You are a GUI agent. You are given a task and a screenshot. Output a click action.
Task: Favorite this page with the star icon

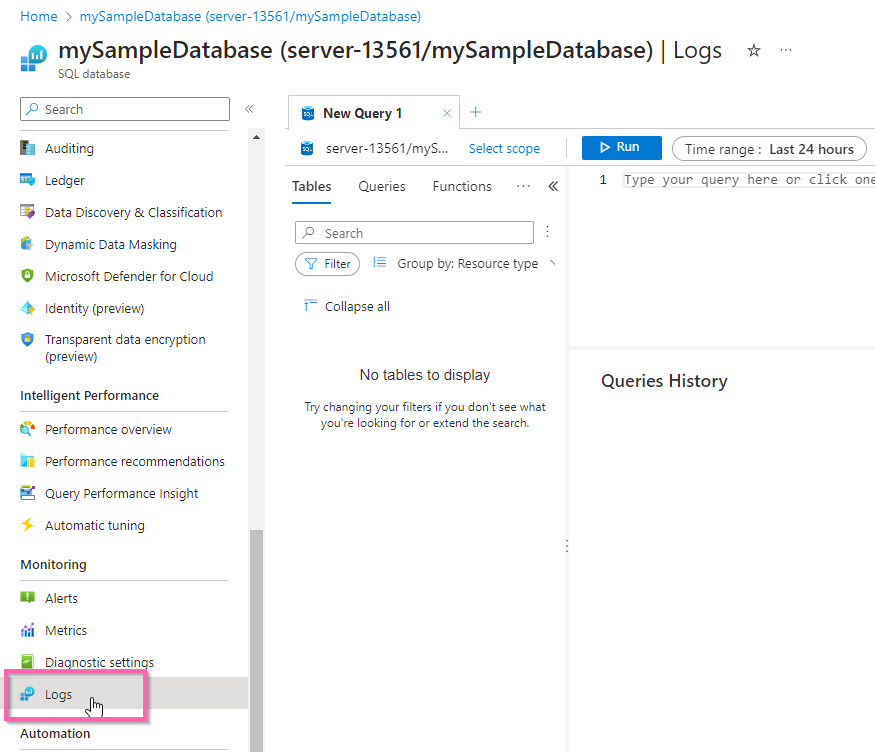click(754, 51)
